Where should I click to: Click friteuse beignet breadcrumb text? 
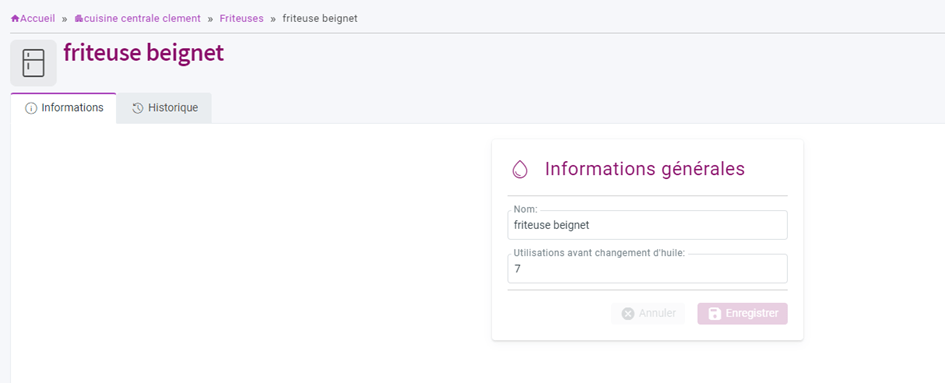coord(320,19)
